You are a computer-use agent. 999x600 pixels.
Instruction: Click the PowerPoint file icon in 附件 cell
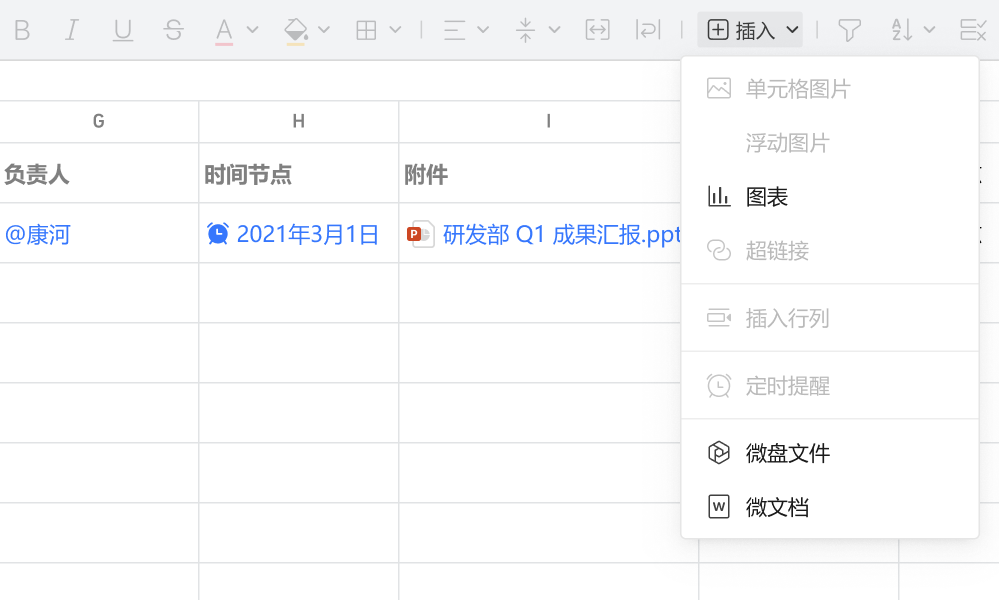pyautogui.click(x=420, y=234)
